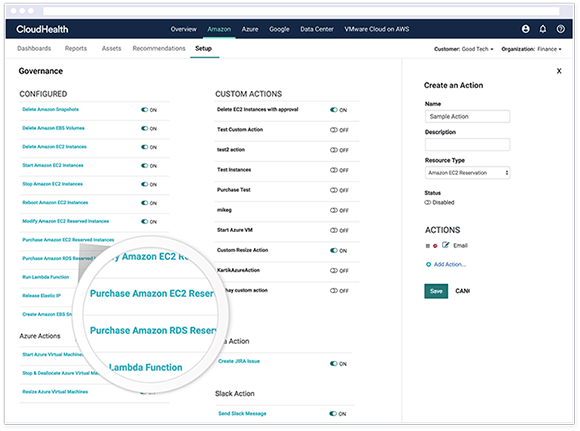Click the browser address bar

click(x=301, y=11)
